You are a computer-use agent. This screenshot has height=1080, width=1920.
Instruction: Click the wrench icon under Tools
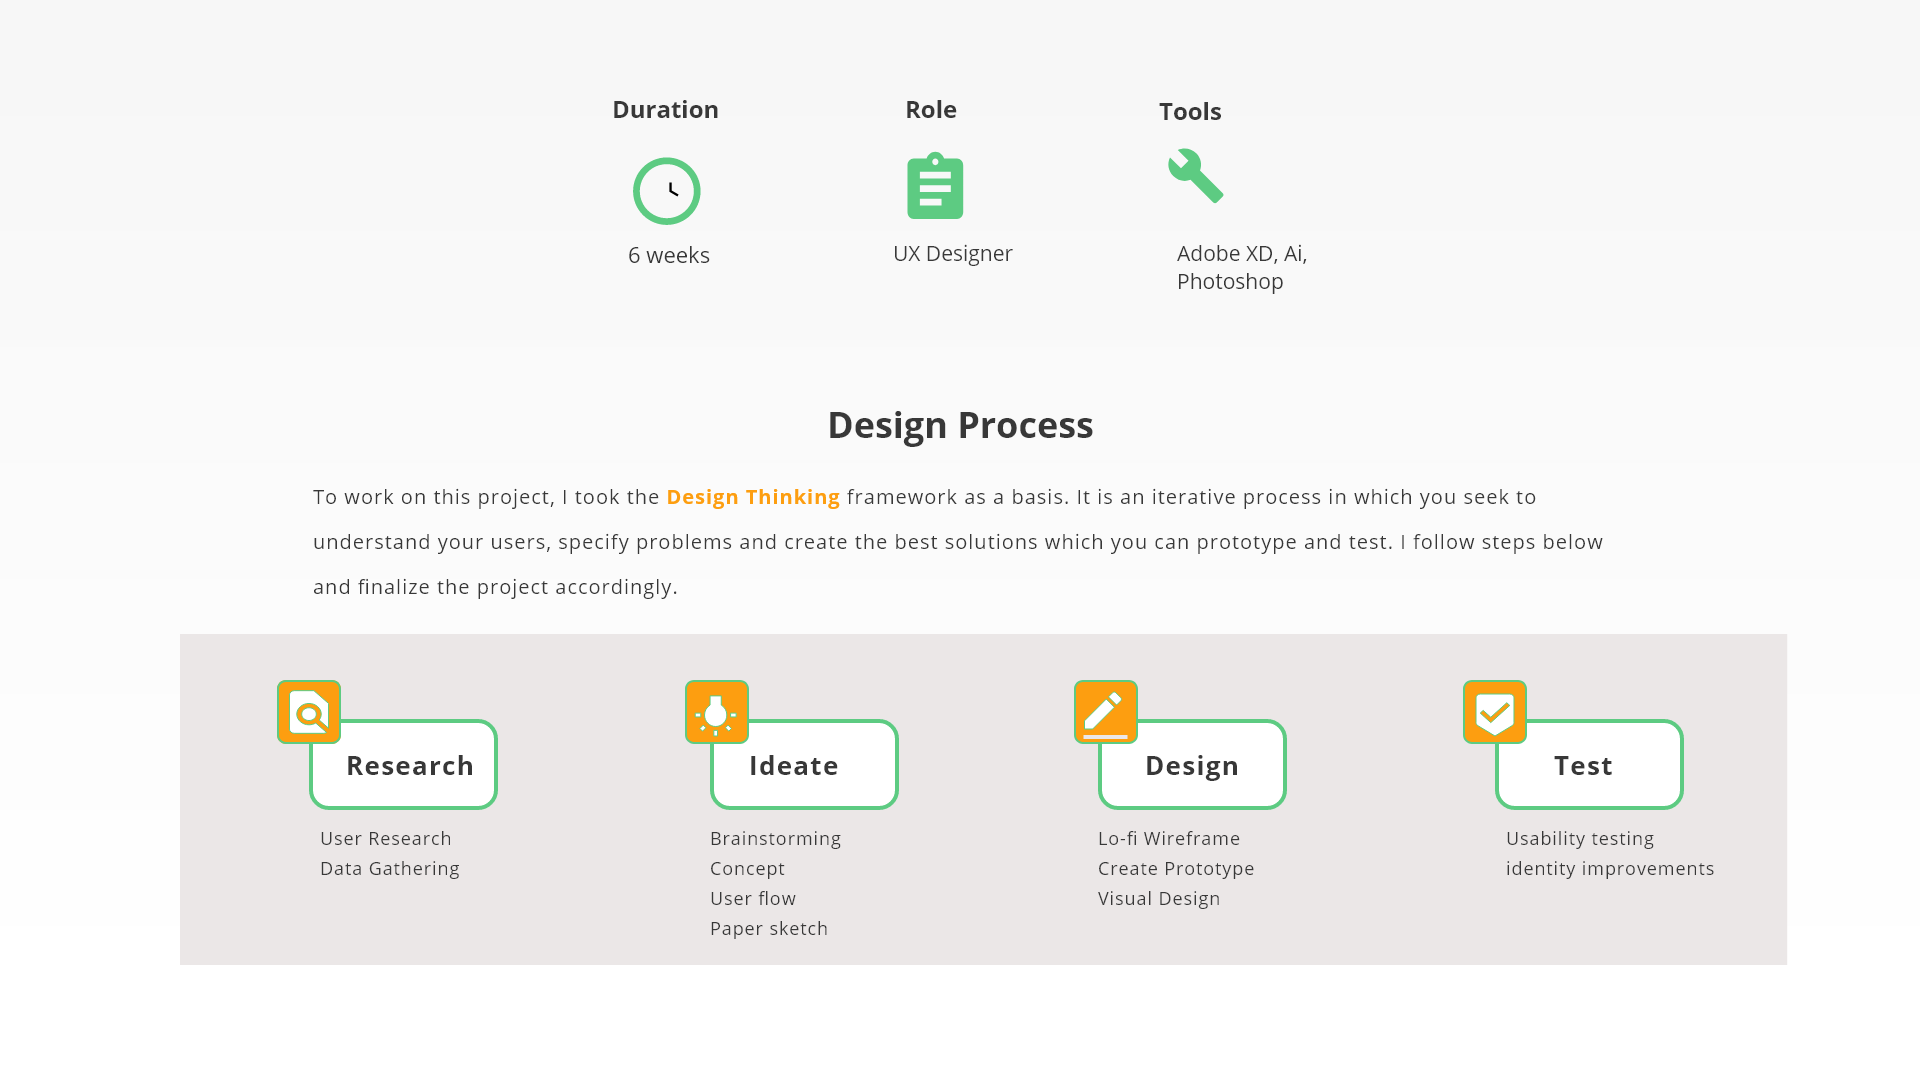(x=1196, y=175)
